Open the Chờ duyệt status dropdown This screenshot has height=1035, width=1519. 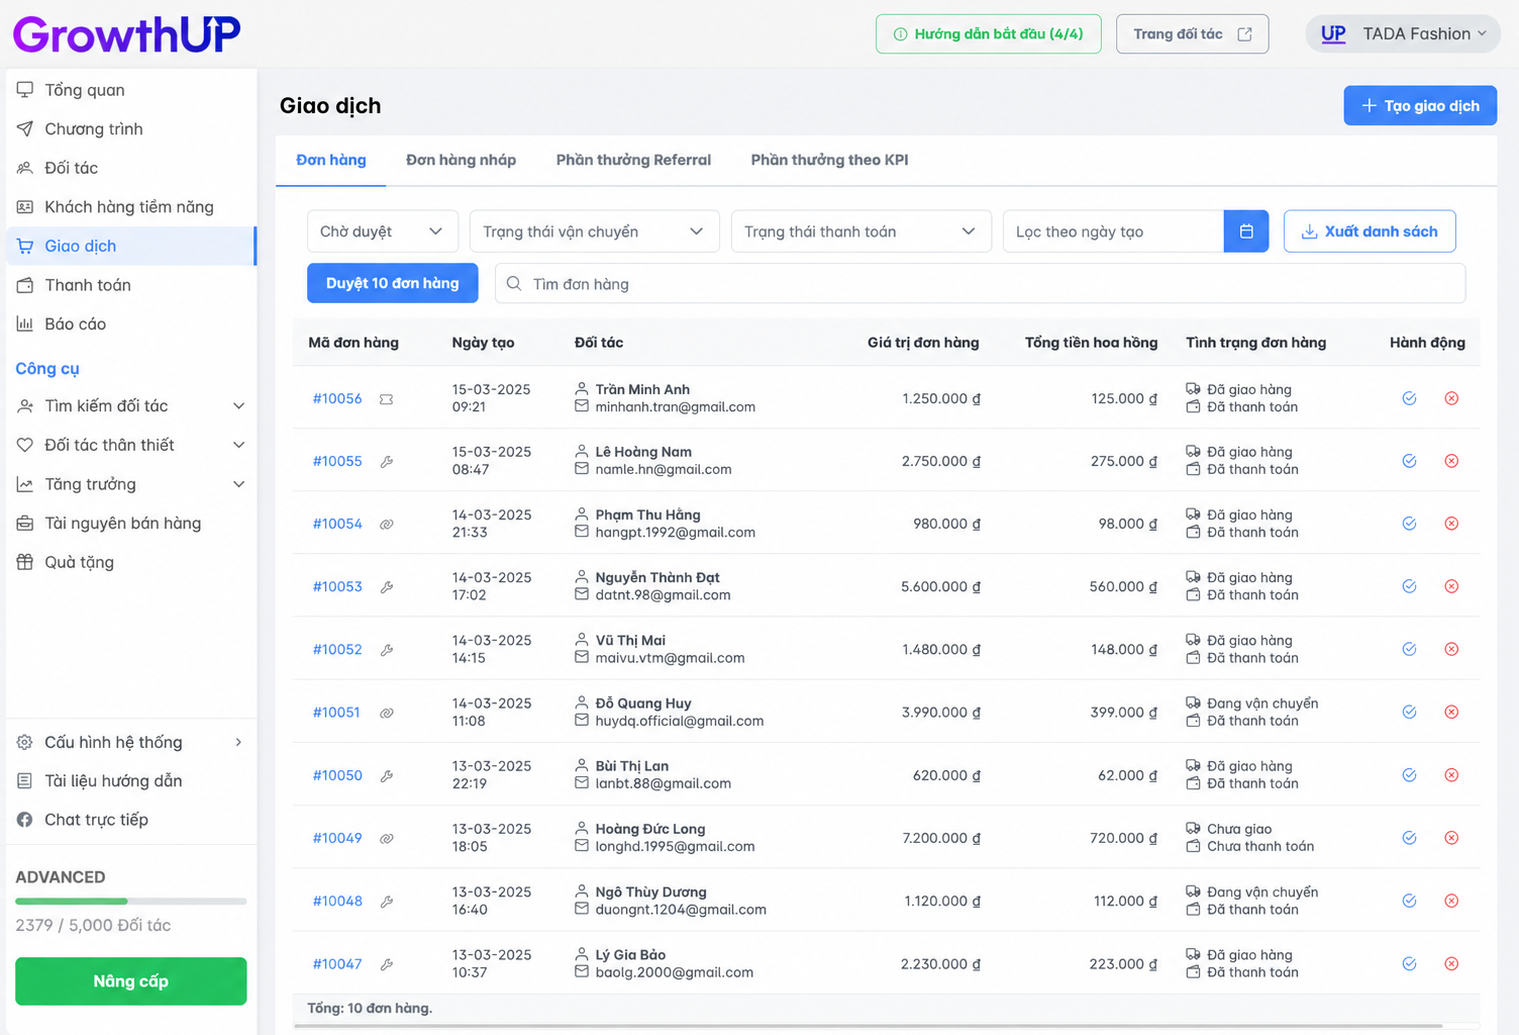pos(382,231)
